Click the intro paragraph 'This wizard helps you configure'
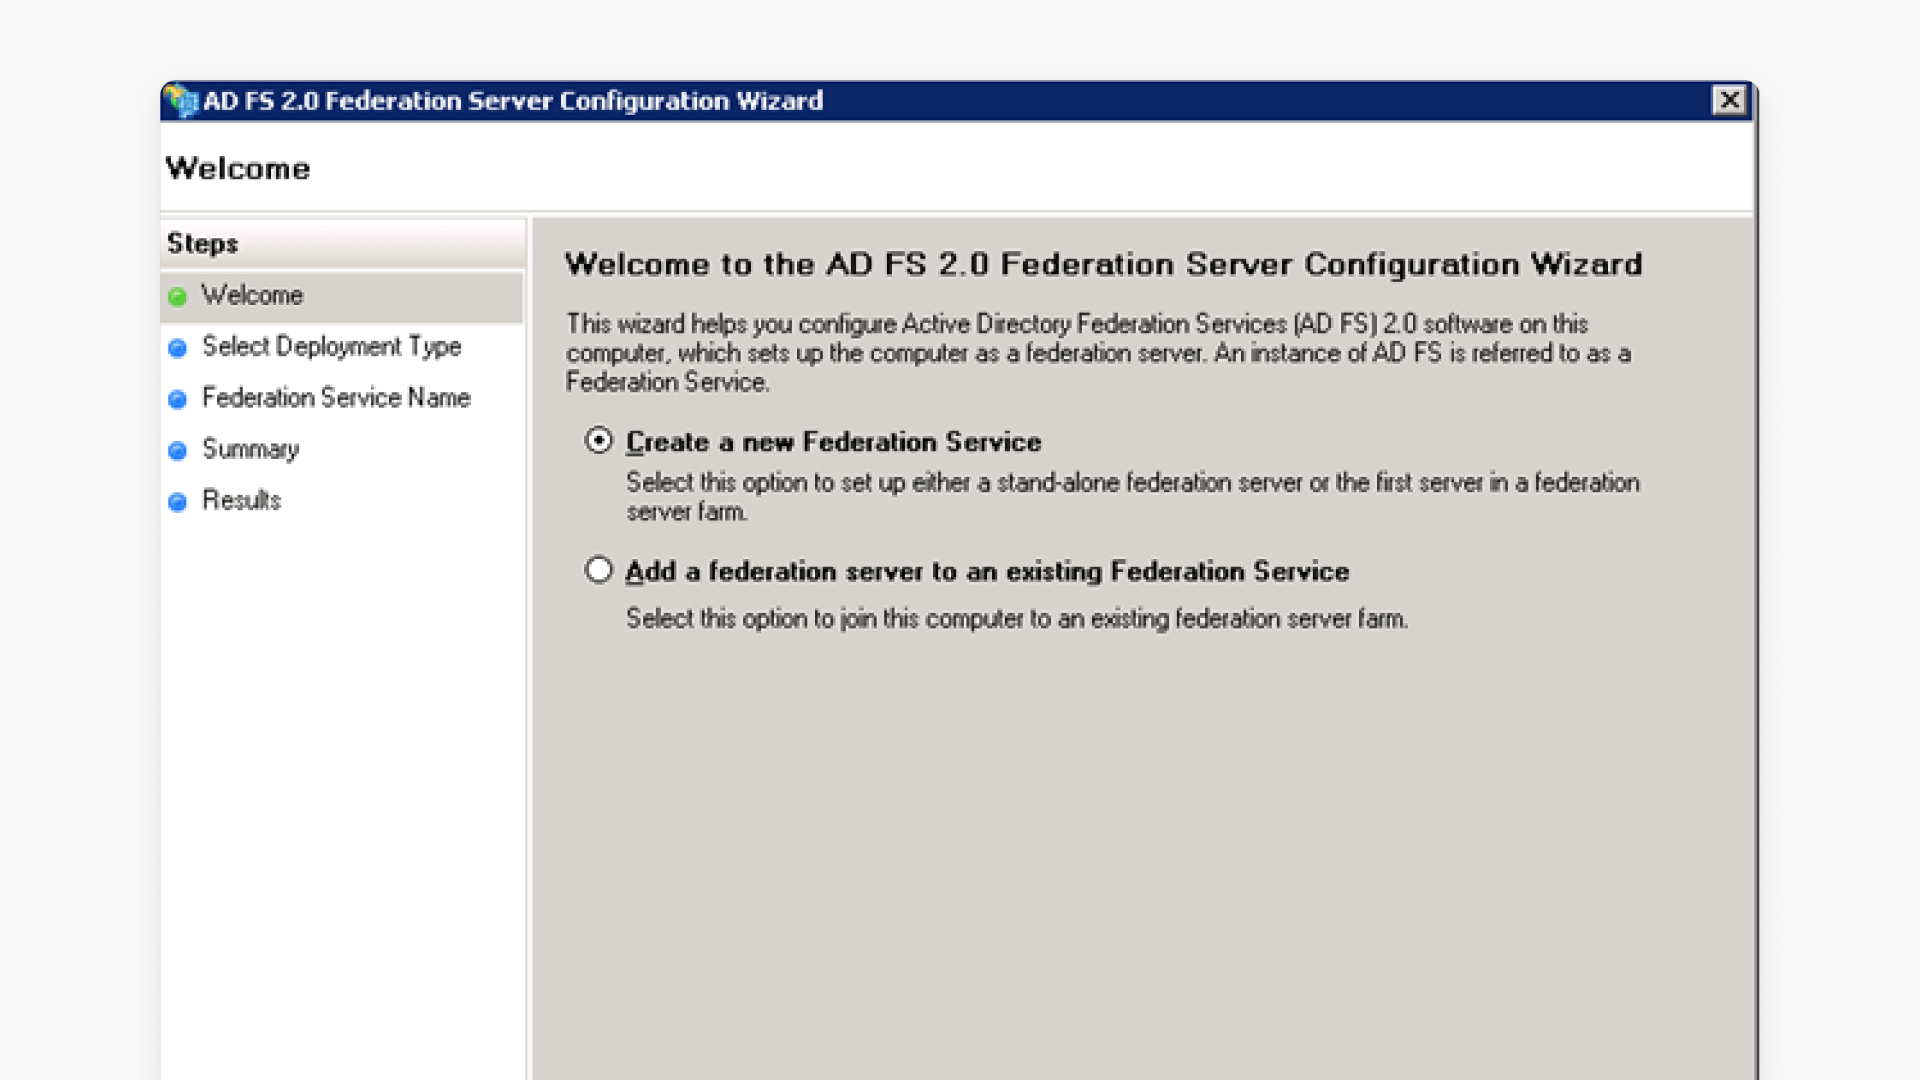The width and height of the screenshot is (1920, 1080). (x=1098, y=353)
